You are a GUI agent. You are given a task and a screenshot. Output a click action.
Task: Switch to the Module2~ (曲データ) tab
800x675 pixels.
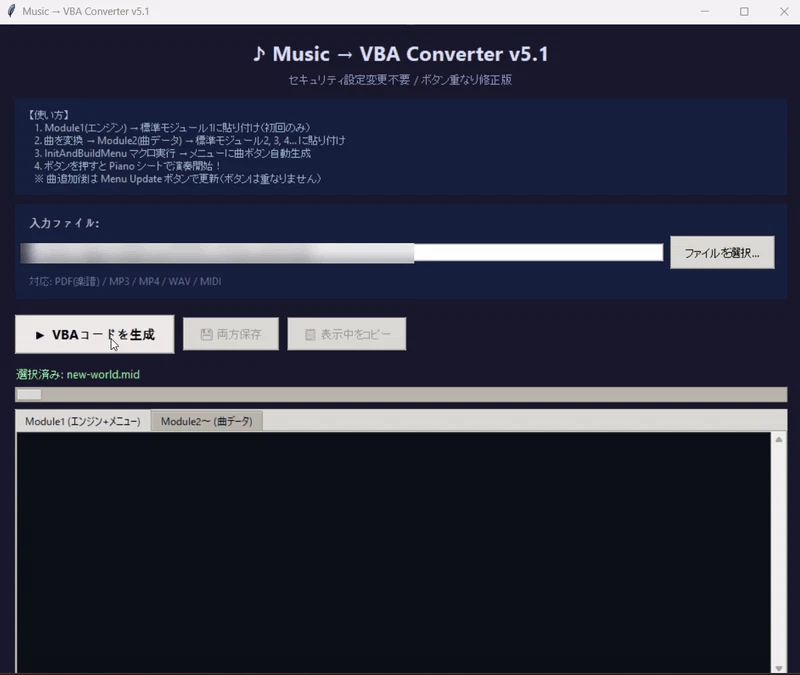[x=207, y=421]
